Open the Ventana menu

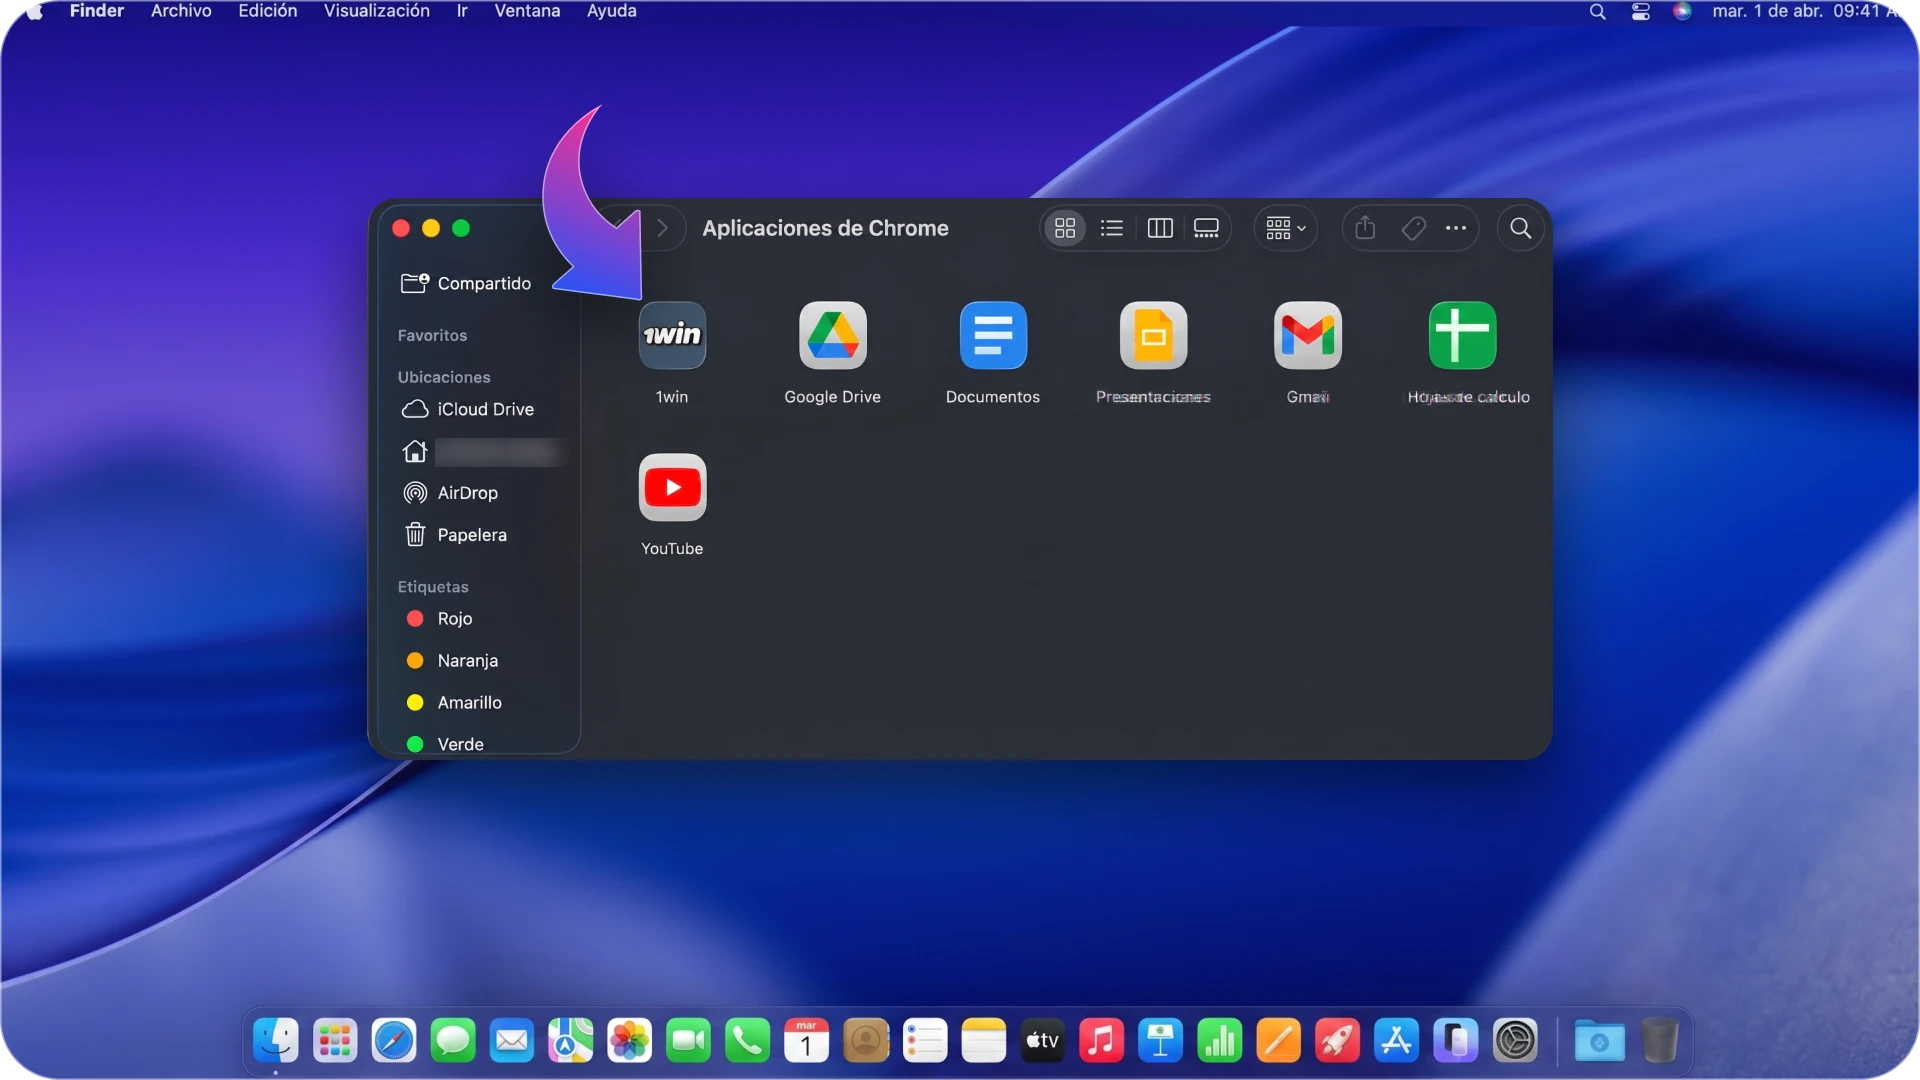[527, 11]
